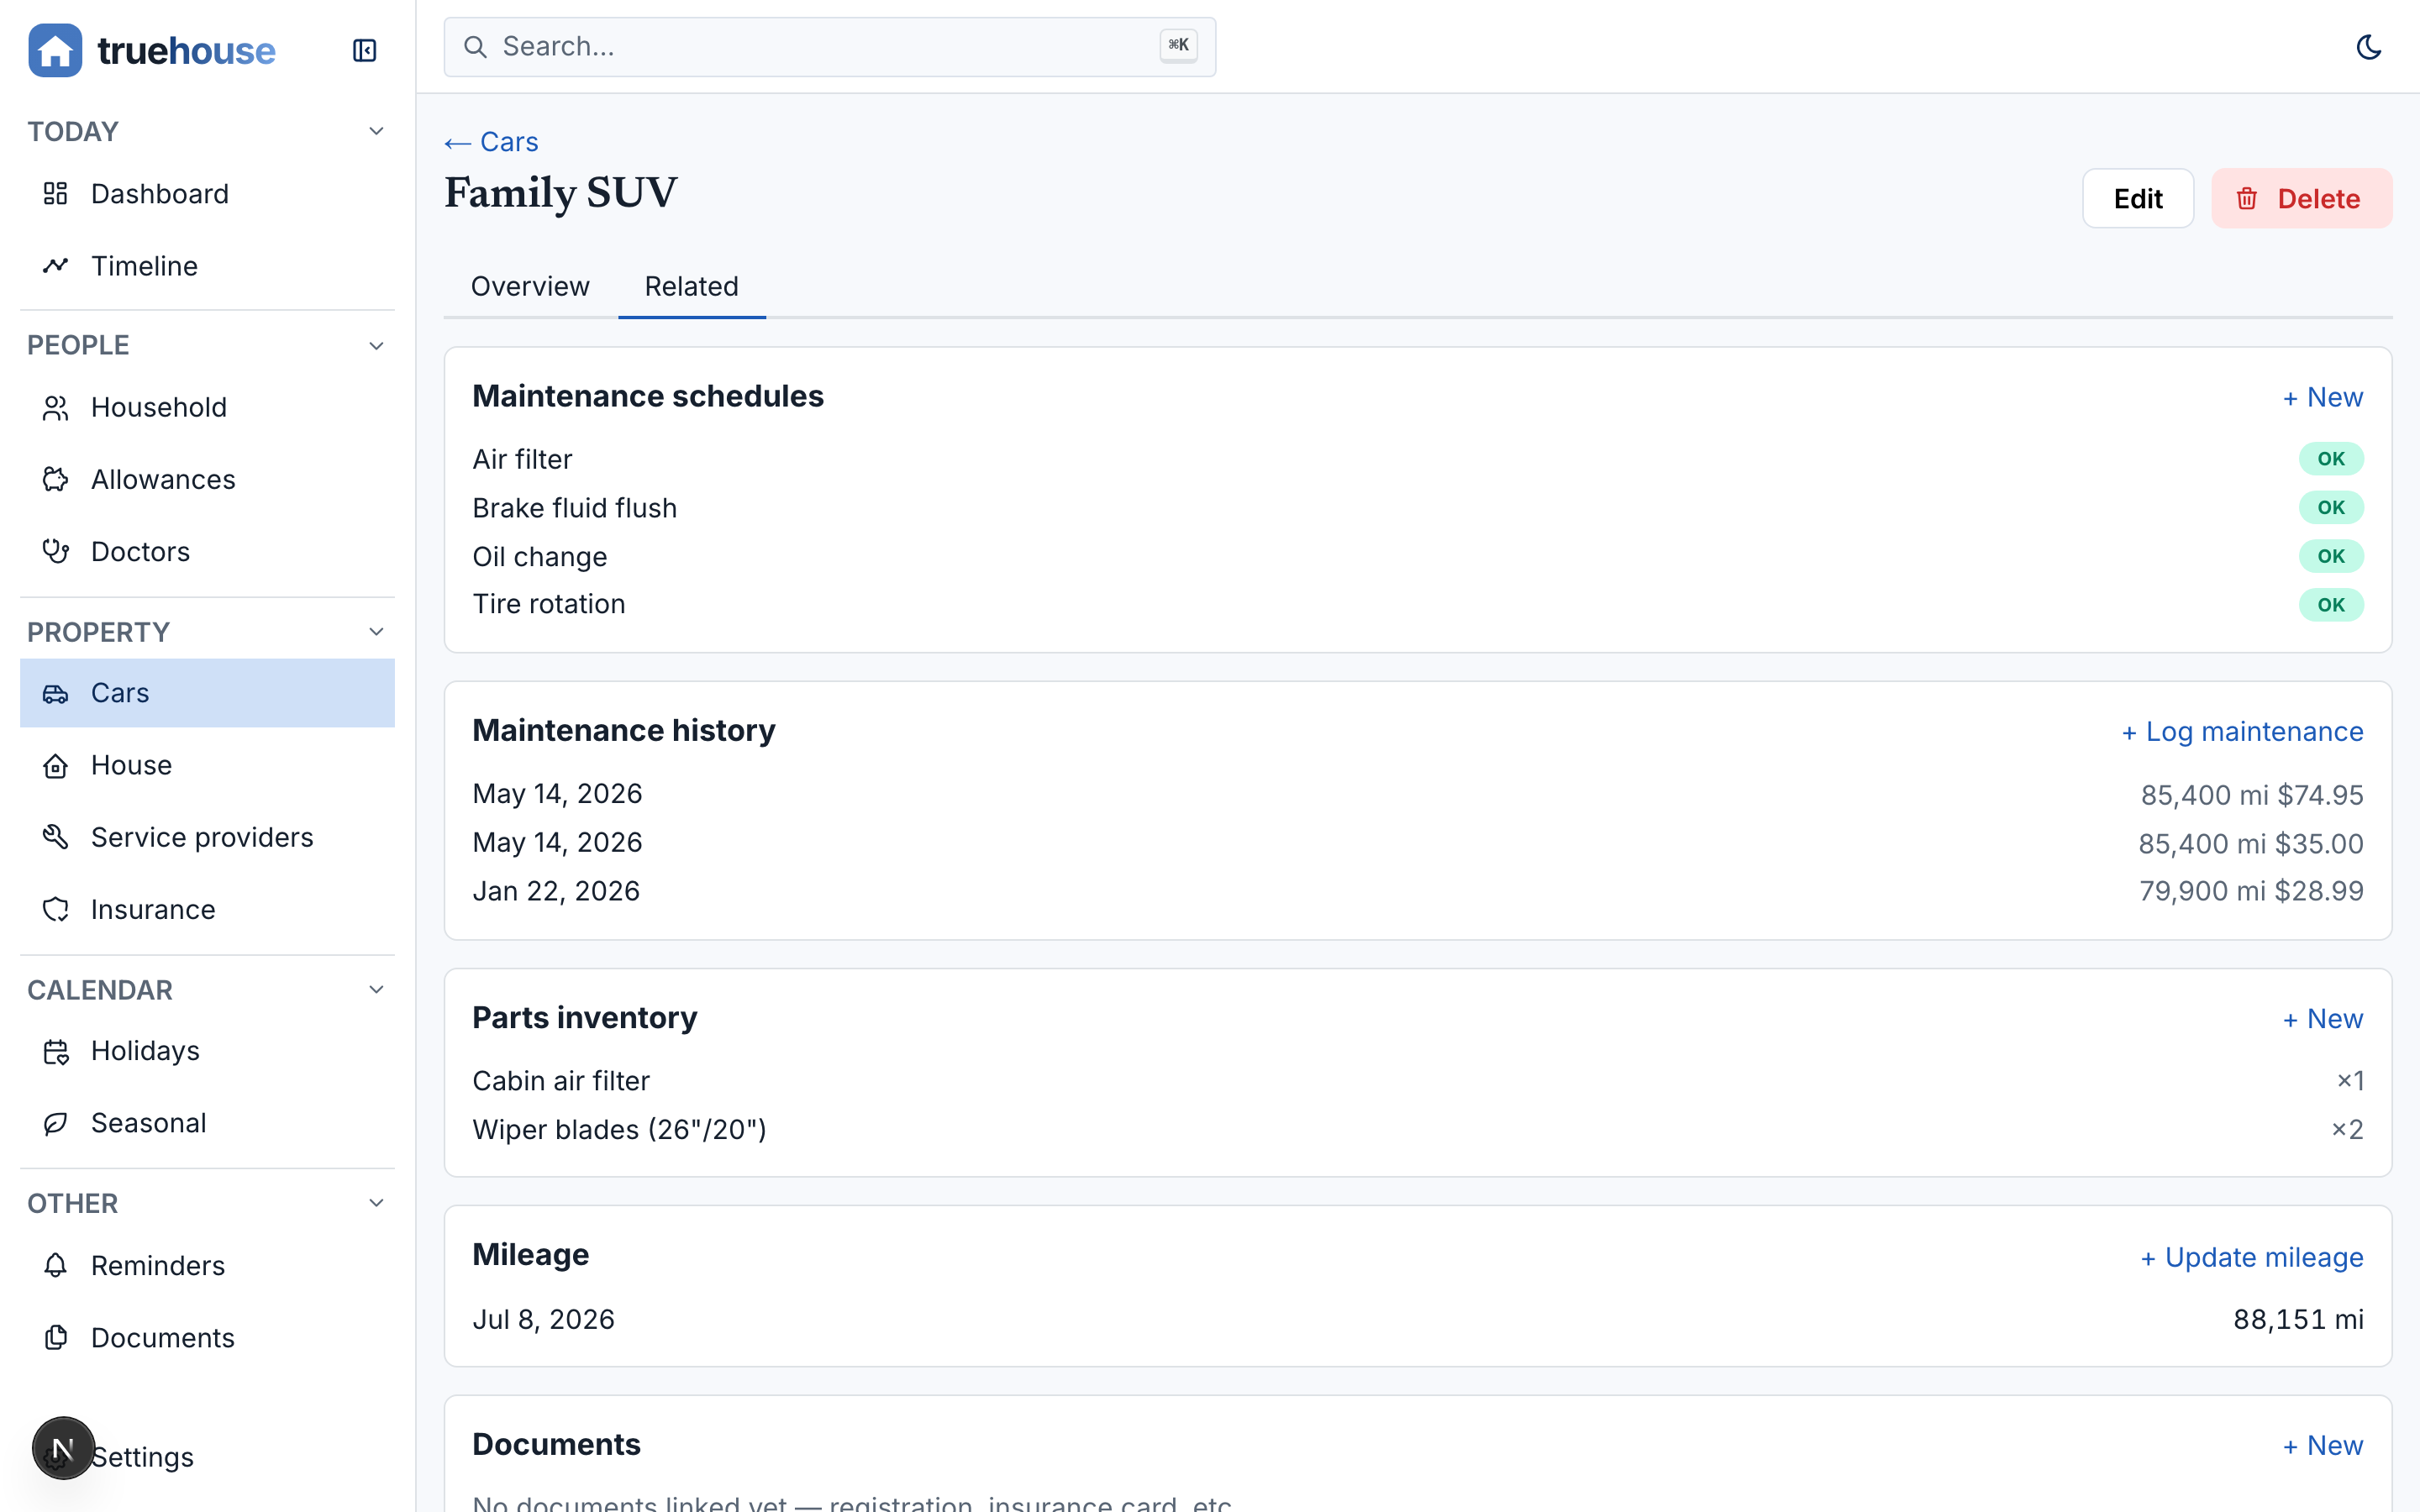Click the red Delete button
2420x1512 pixels.
(x=2301, y=199)
